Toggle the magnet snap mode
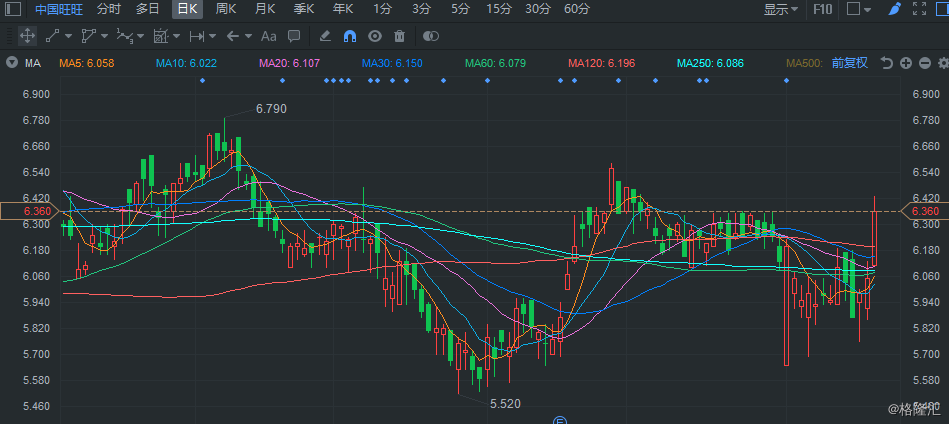This screenshot has height=424, width=949. coord(350,36)
